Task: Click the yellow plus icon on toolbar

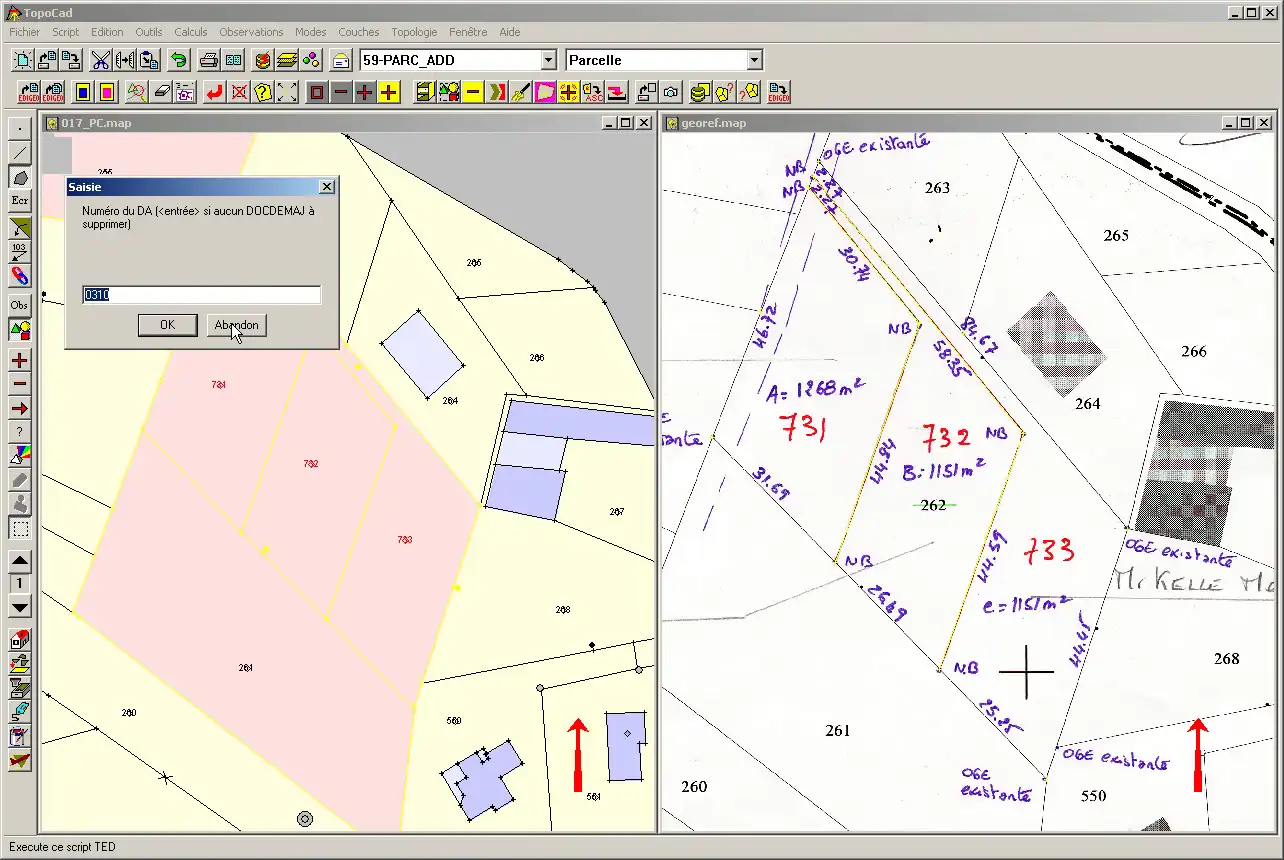Action: pos(389,92)
